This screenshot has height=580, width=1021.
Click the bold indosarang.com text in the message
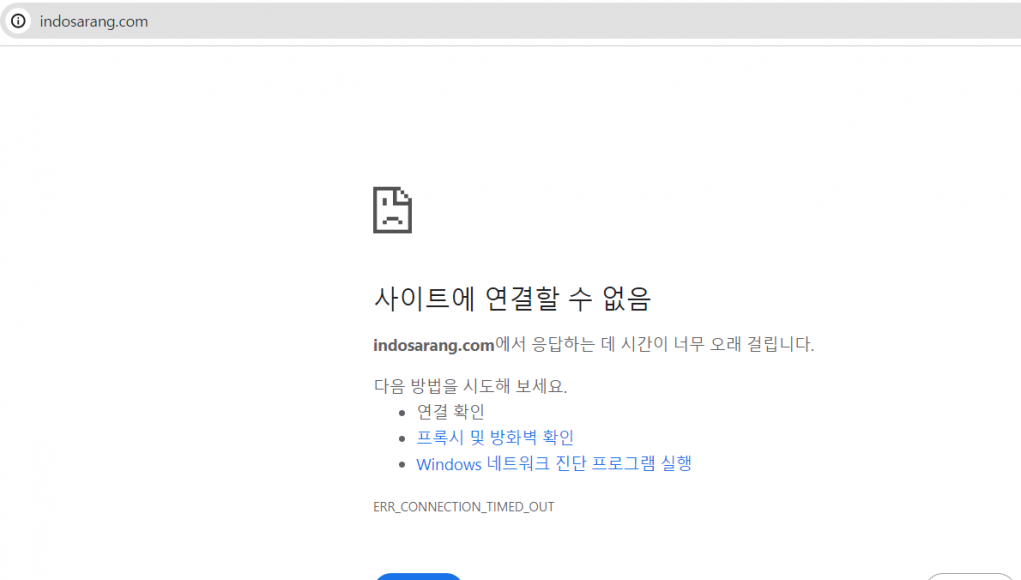click(434, 345)
